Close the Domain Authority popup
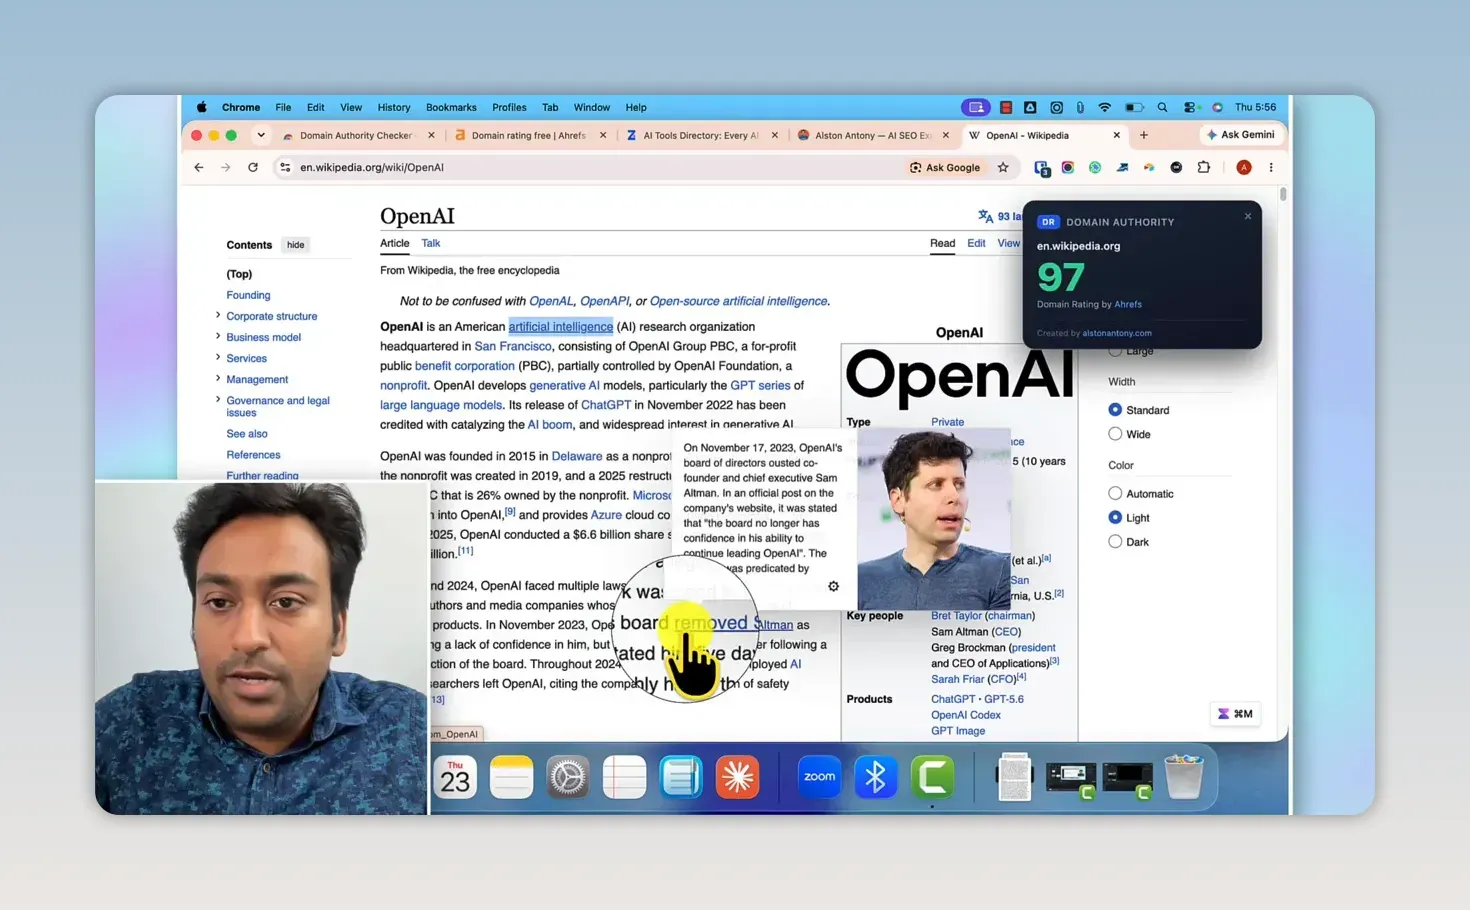Screen dimensions: 1470x910 coord(1248,216)
